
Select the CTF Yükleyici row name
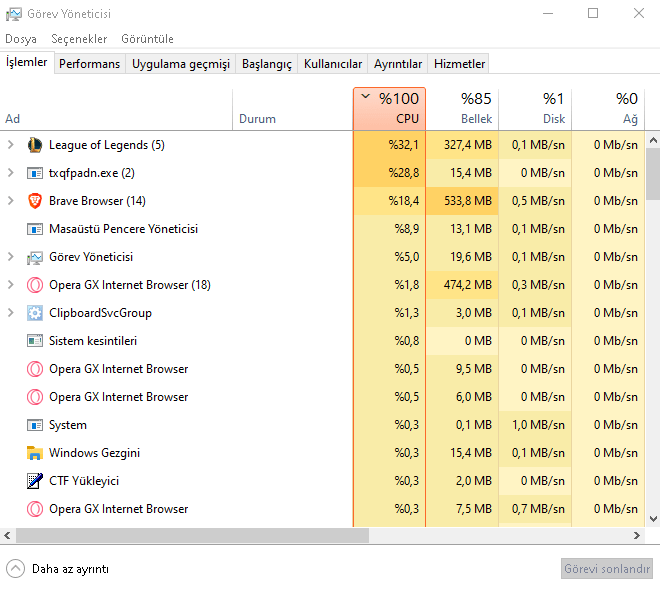[x=84, y=481]
